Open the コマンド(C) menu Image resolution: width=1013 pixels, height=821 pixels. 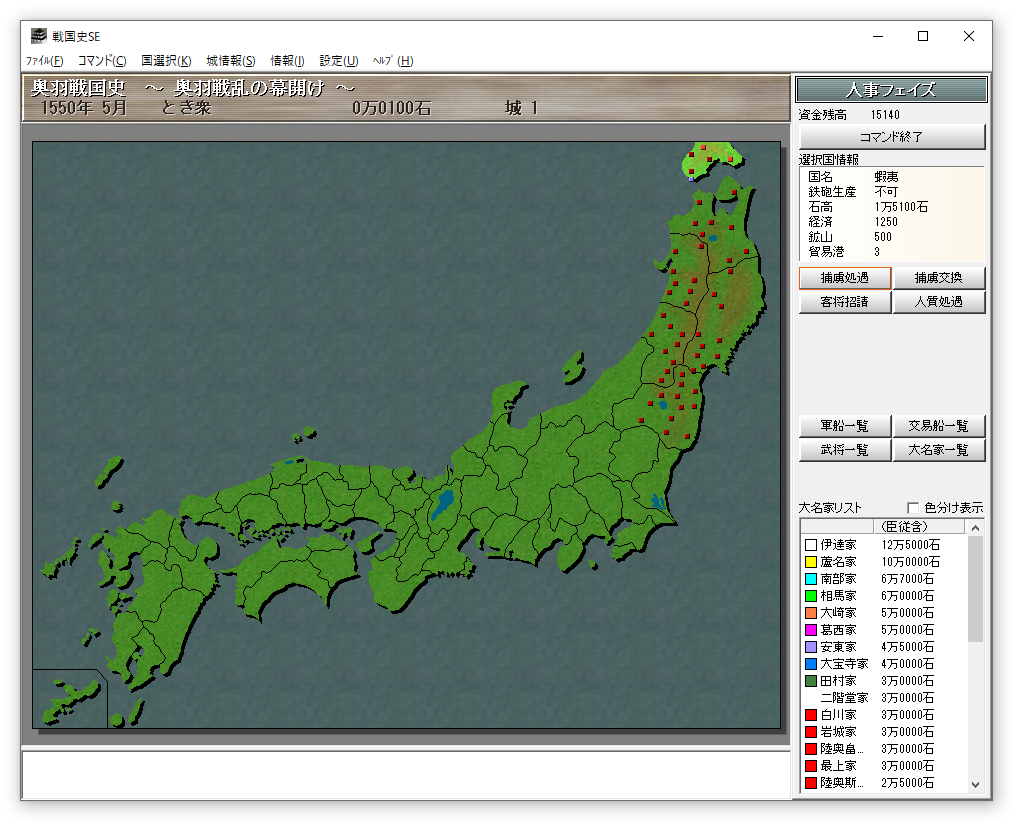(102, 61)
